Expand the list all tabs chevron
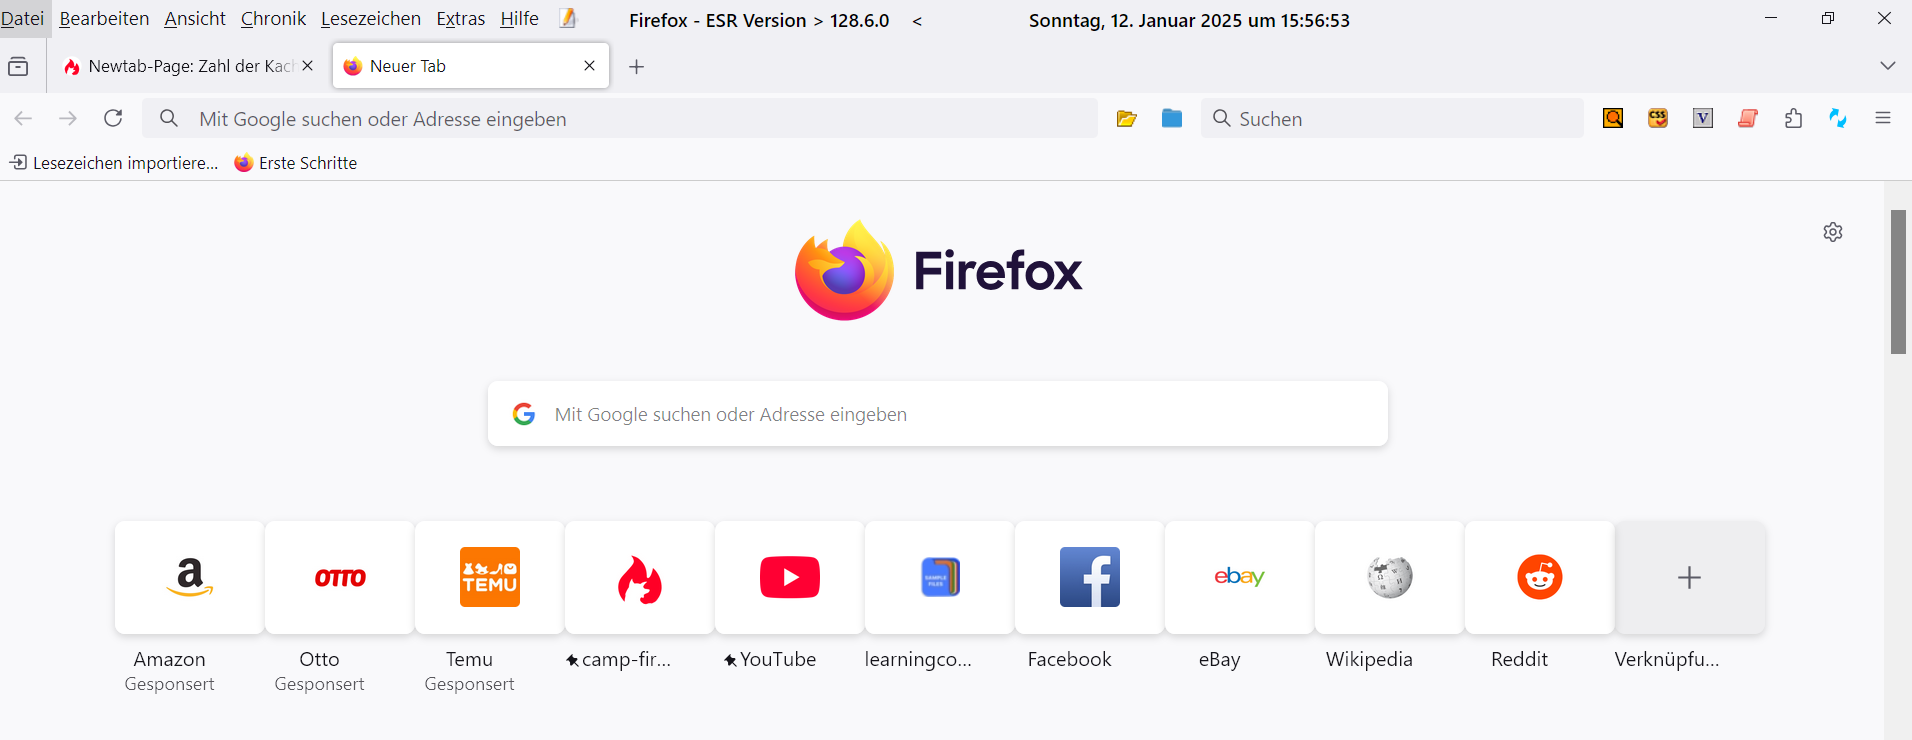Screen dimensions: 1912x740 (1888, 66)
